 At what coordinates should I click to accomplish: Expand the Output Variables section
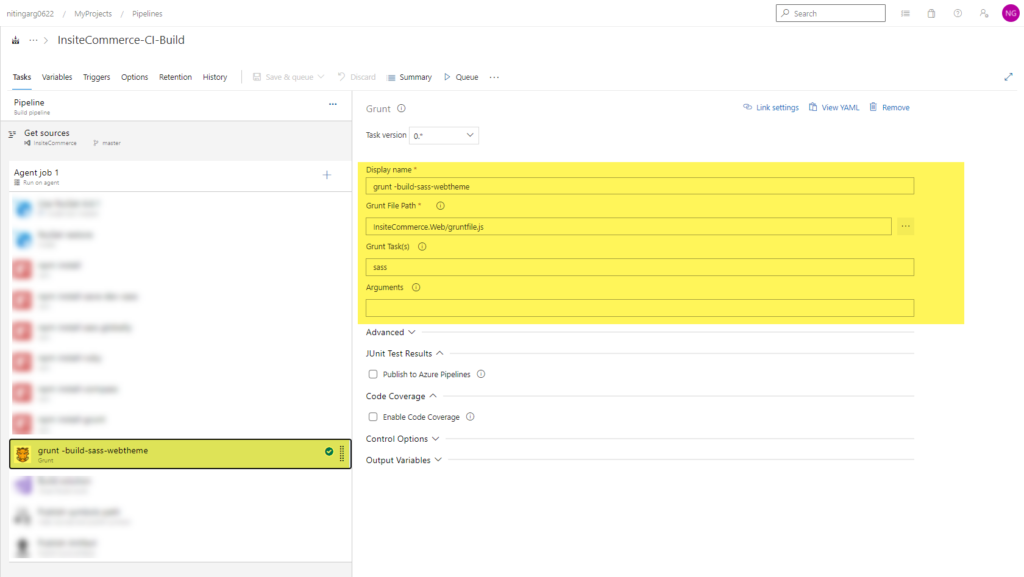tap(404, 460)
